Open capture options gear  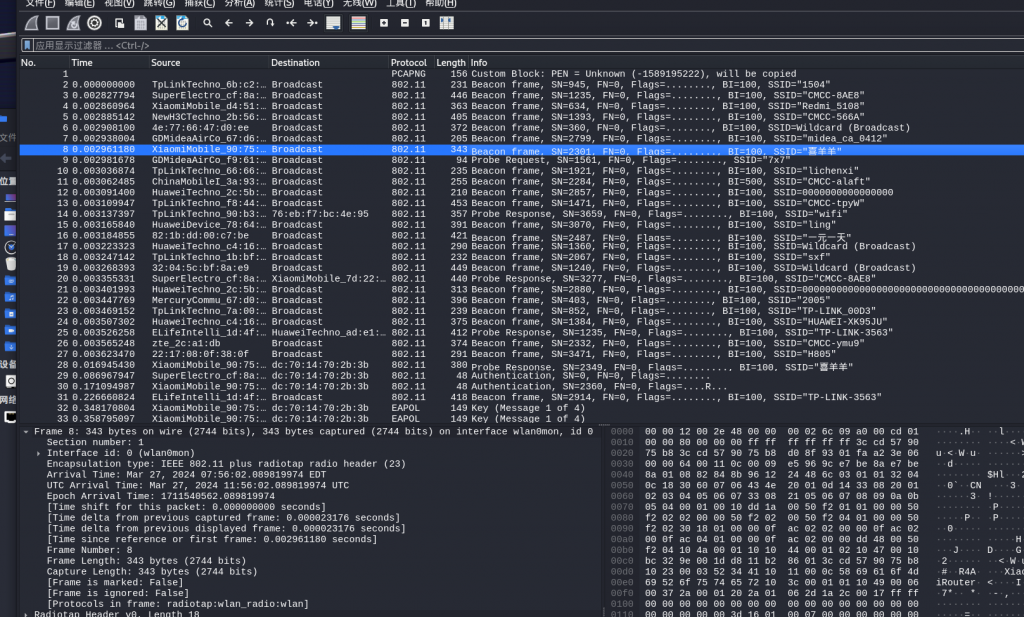pos(95,23)
